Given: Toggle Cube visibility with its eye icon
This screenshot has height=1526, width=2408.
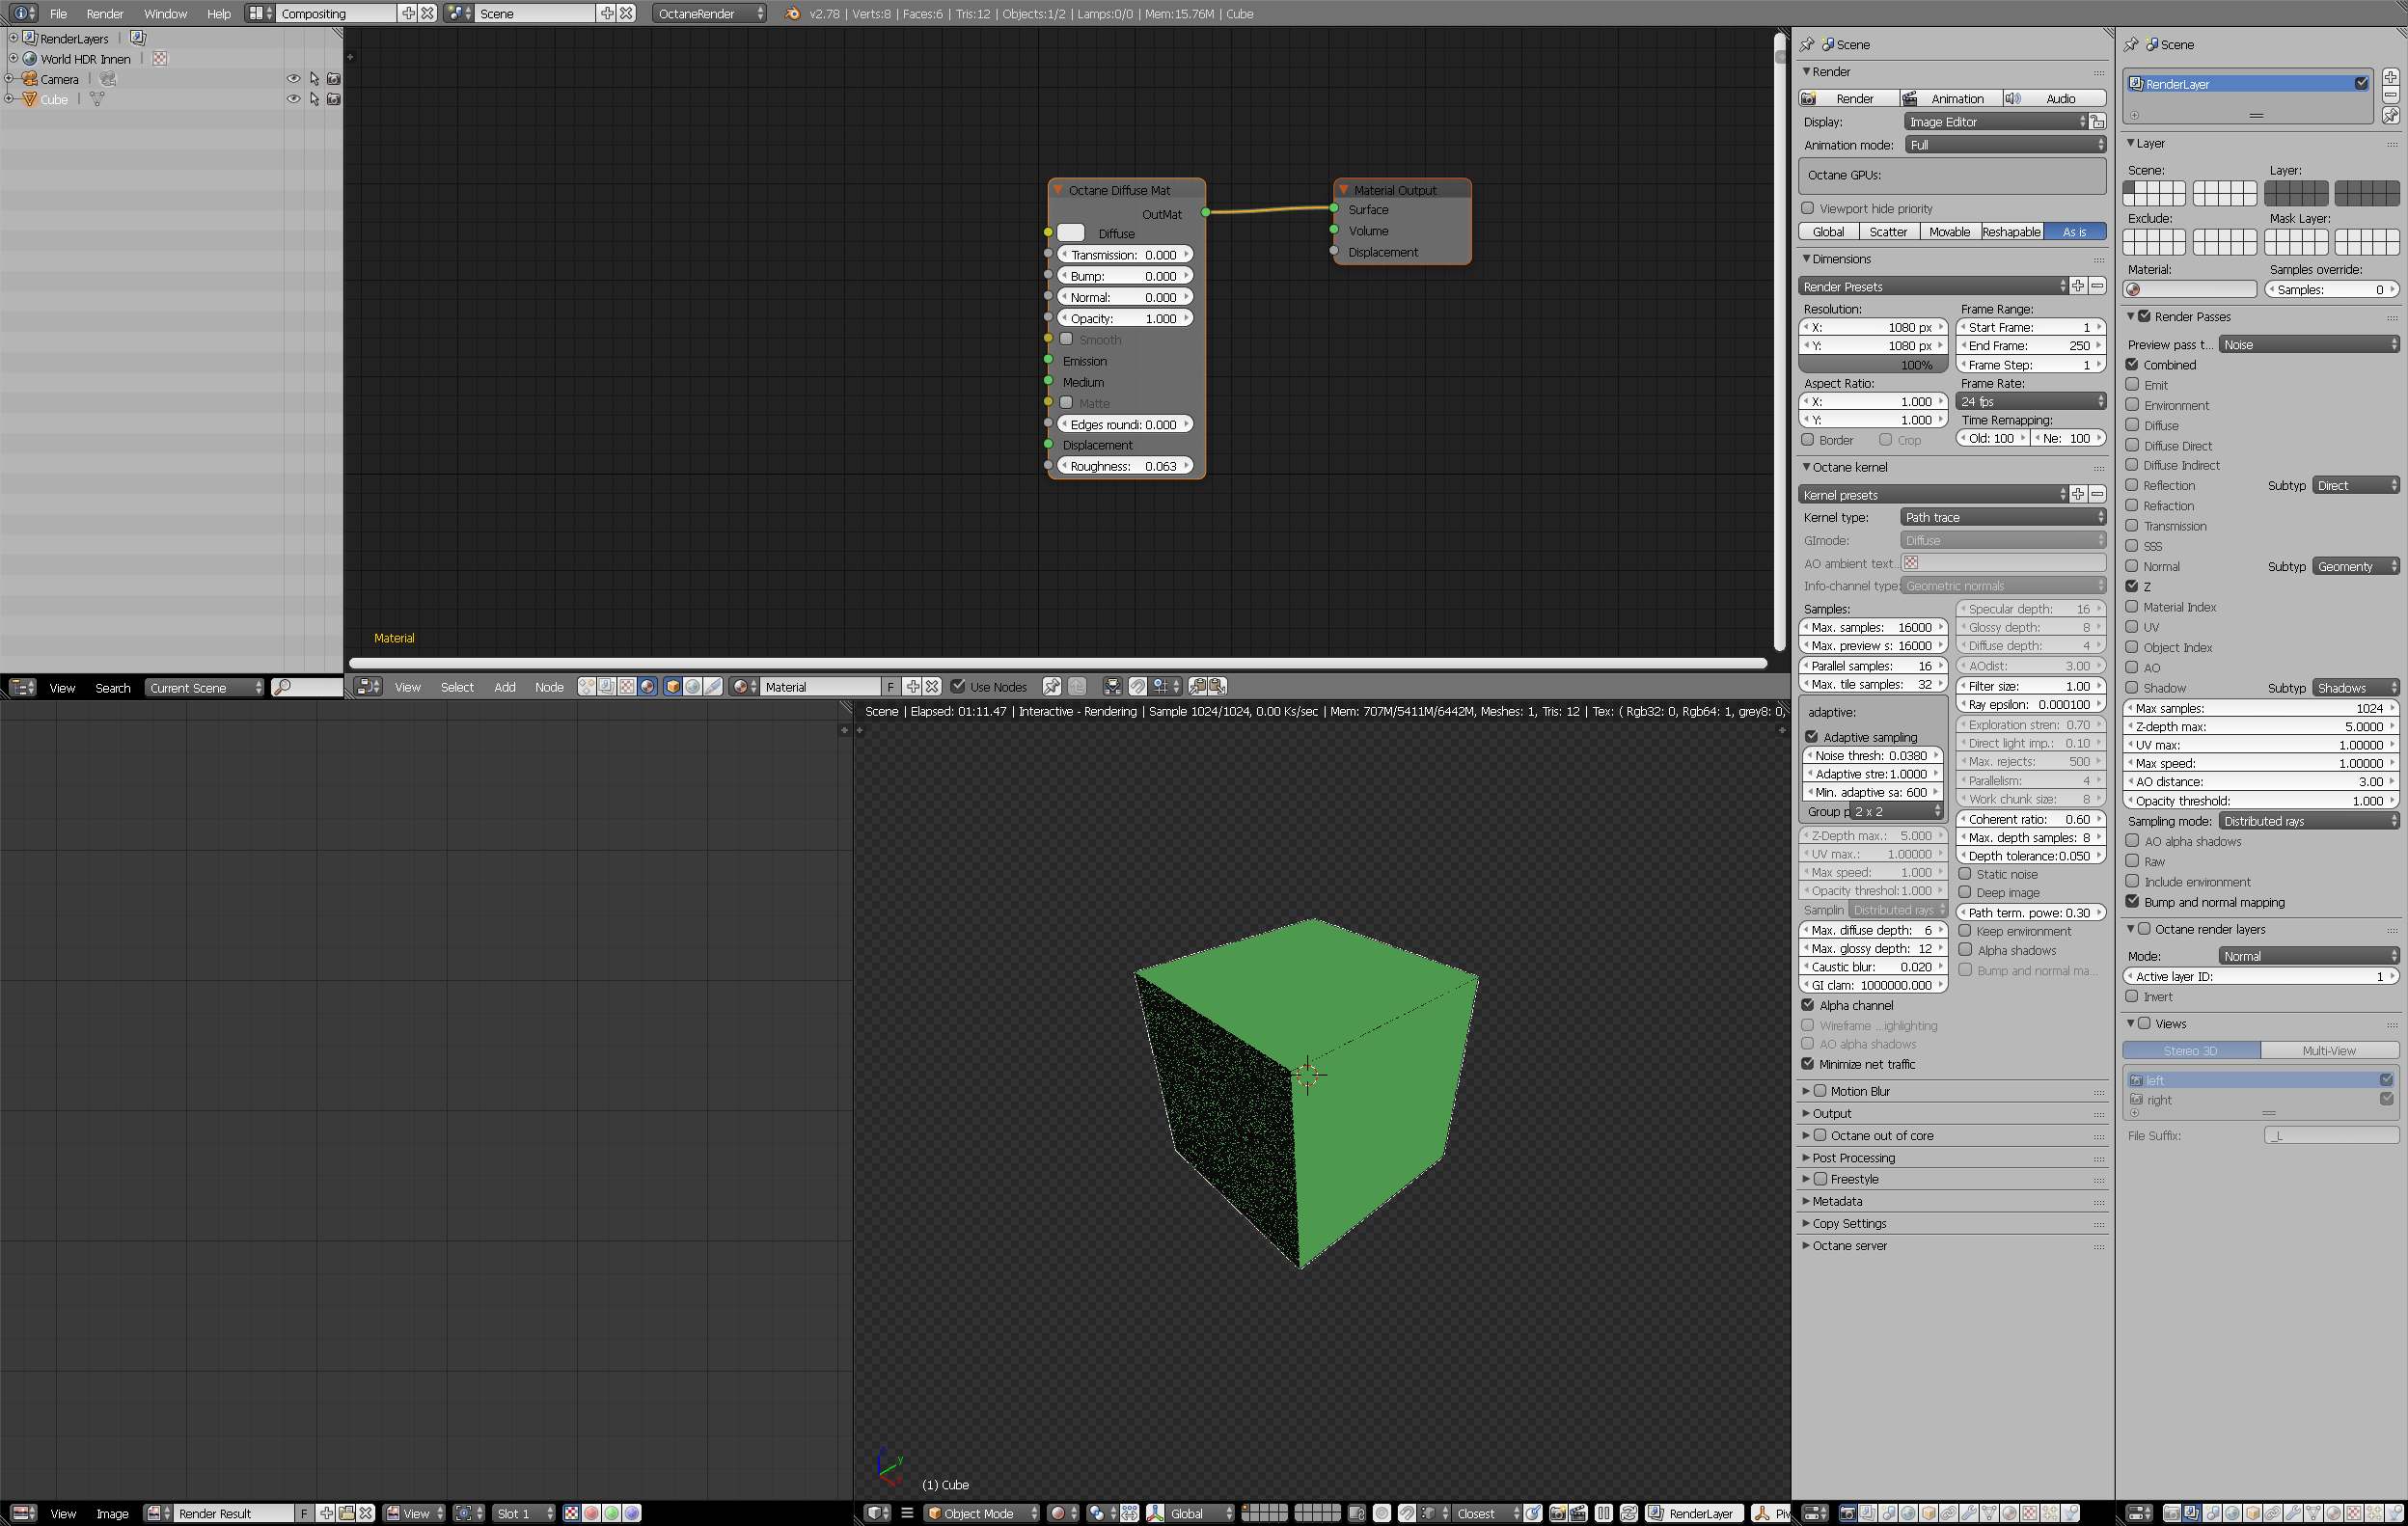Looking at the screenshot, I should coord(293,99).
